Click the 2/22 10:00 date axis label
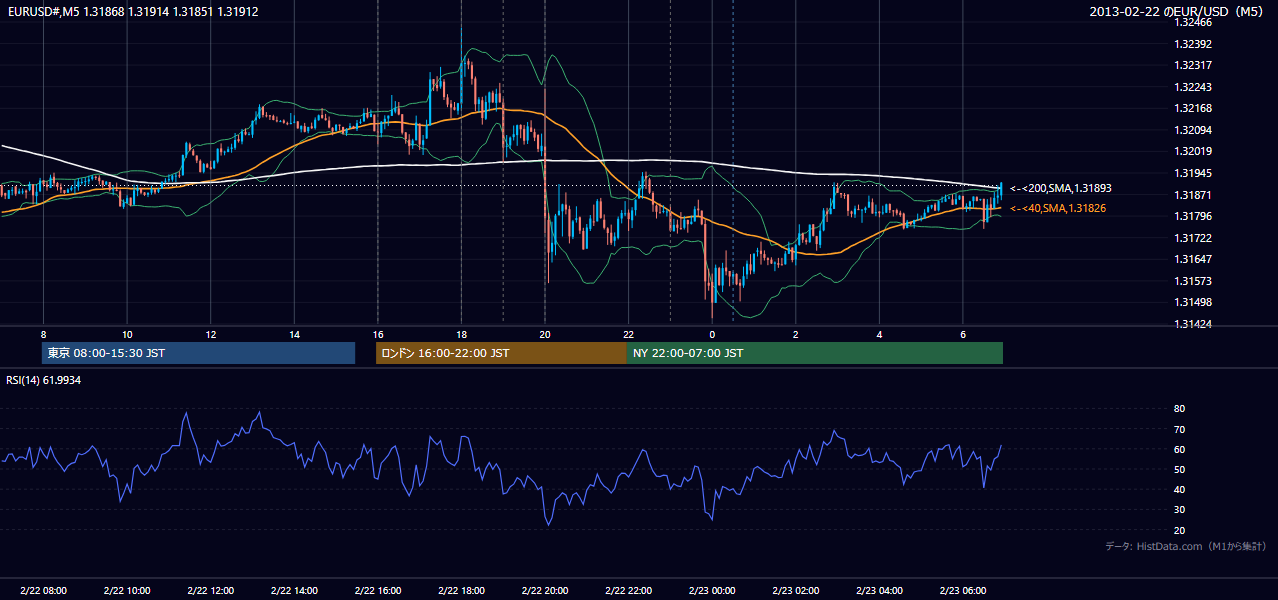 point(127,590)
